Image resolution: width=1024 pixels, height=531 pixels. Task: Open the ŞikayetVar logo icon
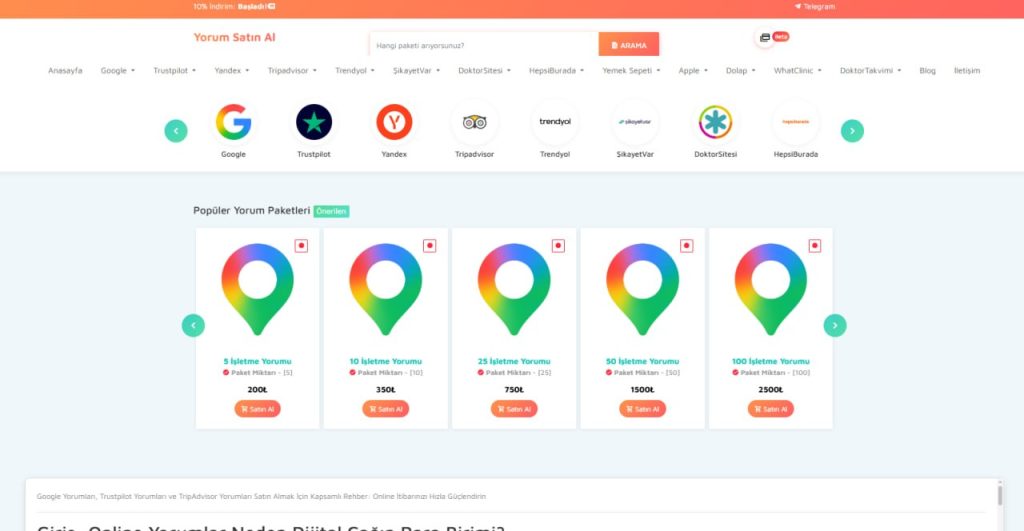pyautogui.click(x=635, y=122)
